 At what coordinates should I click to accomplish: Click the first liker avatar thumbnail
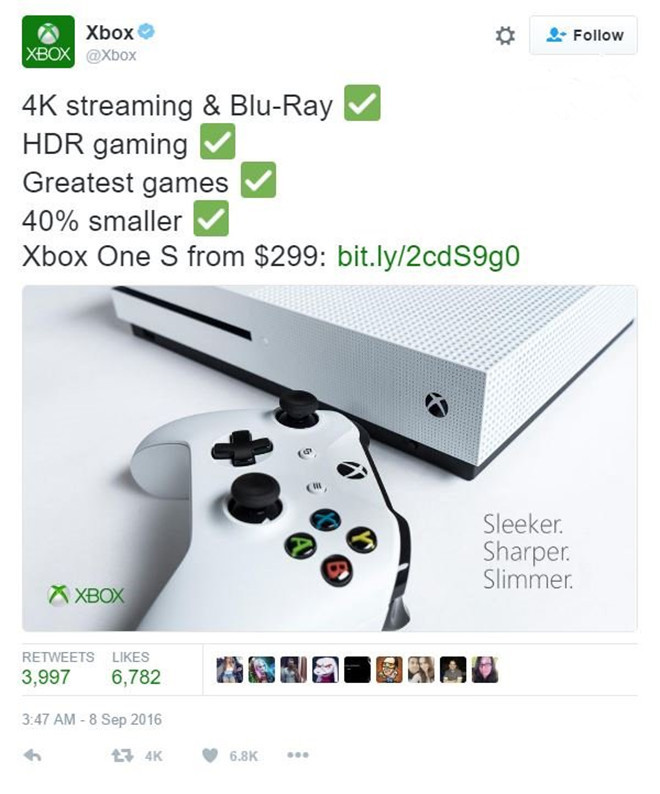[229, 670]
